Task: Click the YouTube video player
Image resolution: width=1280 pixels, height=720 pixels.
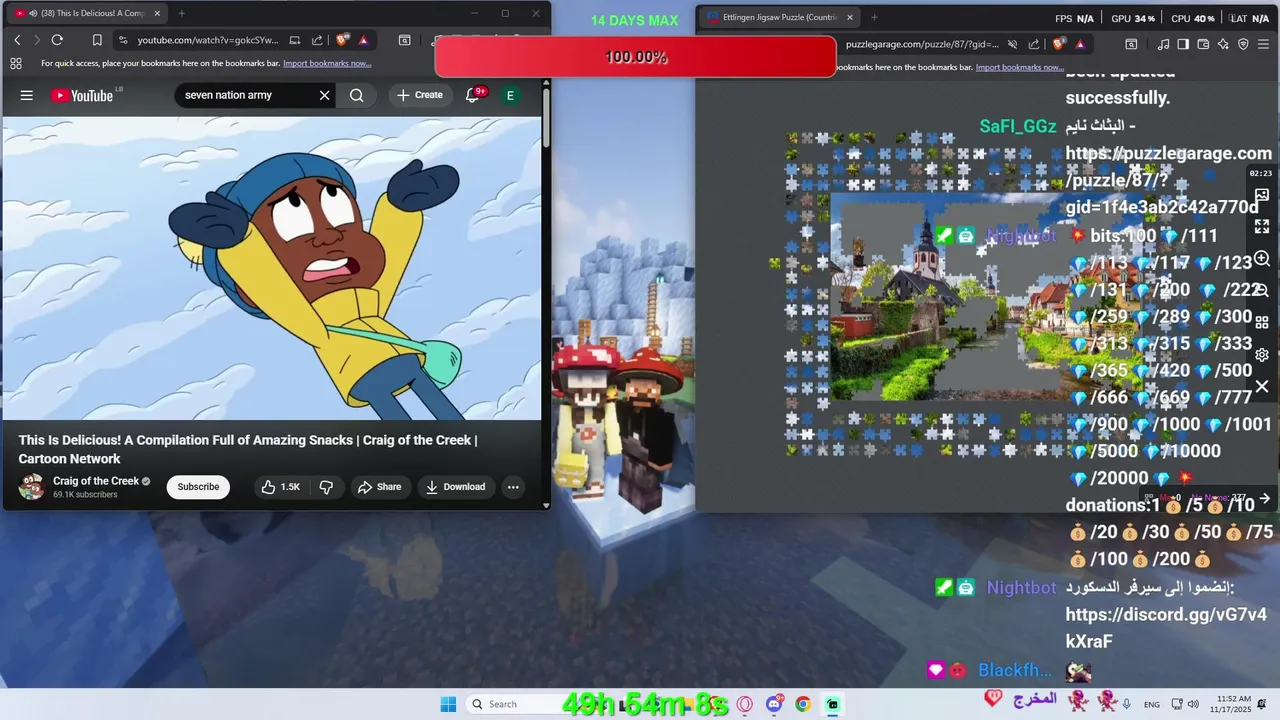Action: pyautogui.click(x=272, y=268)
